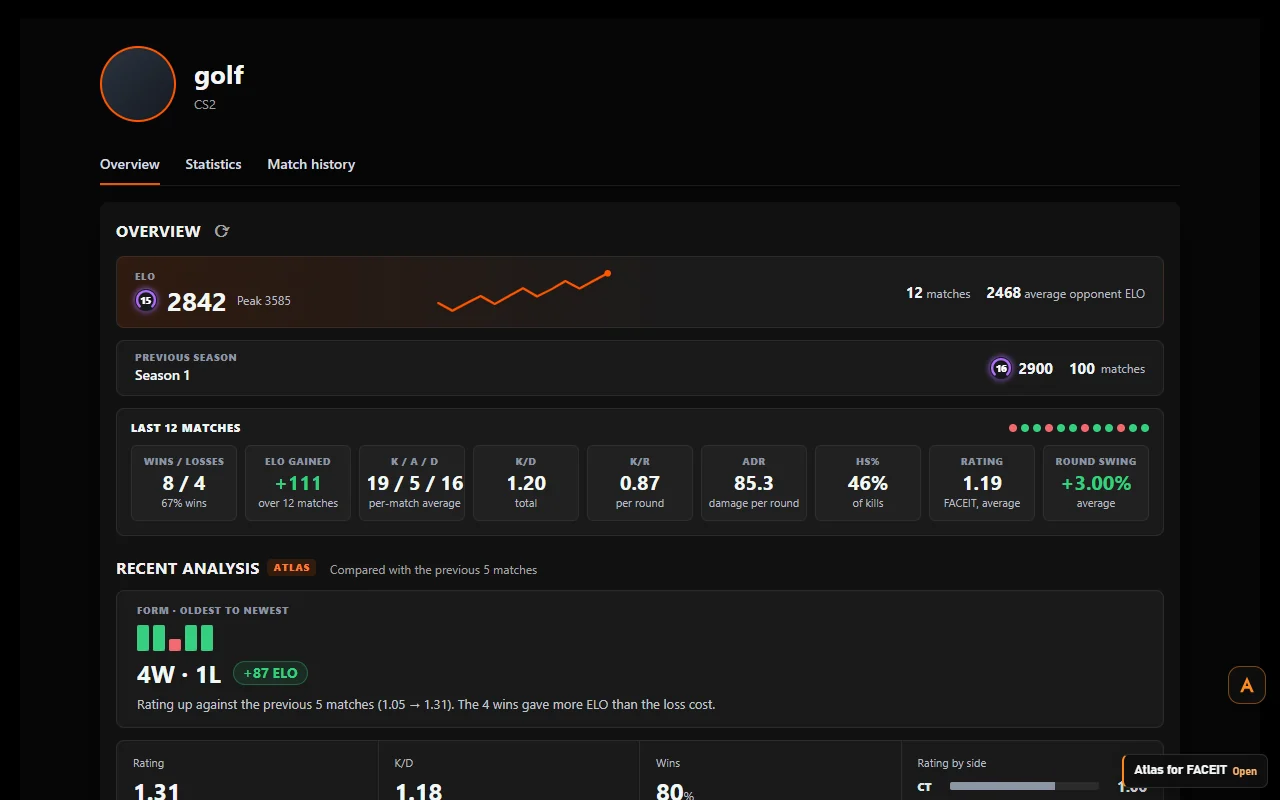The height and width of the screenshot is (800, 1280).
Task: Click the Peak 3585 label
Action: (264, 301)
